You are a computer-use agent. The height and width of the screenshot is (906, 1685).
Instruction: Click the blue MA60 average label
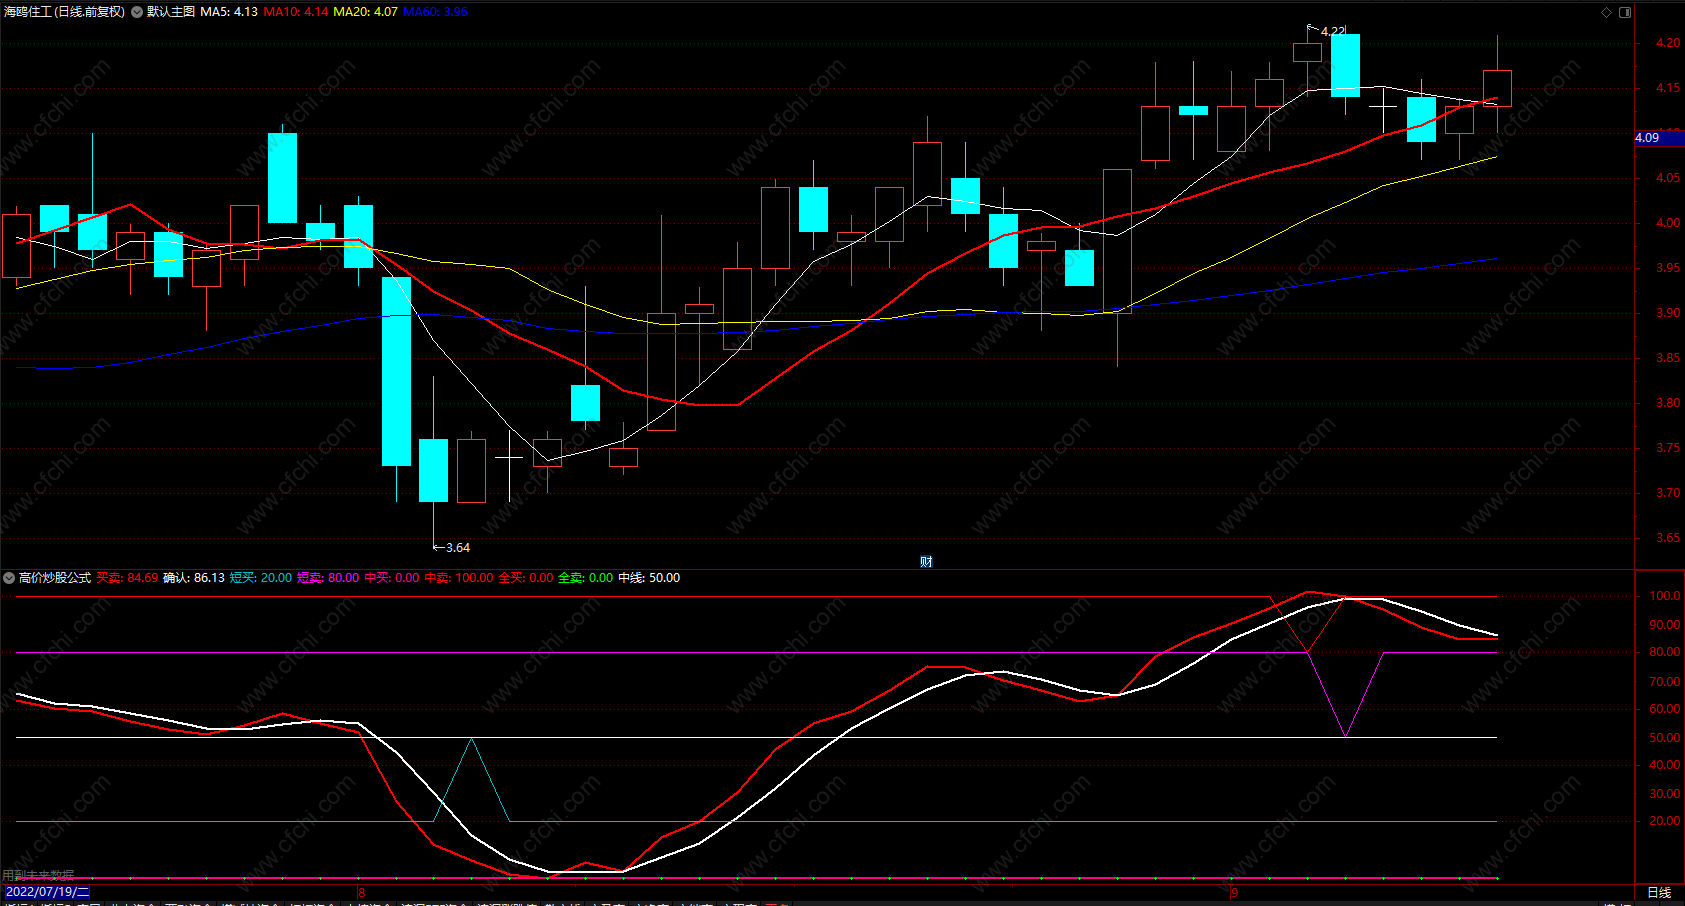click(435, 12)
